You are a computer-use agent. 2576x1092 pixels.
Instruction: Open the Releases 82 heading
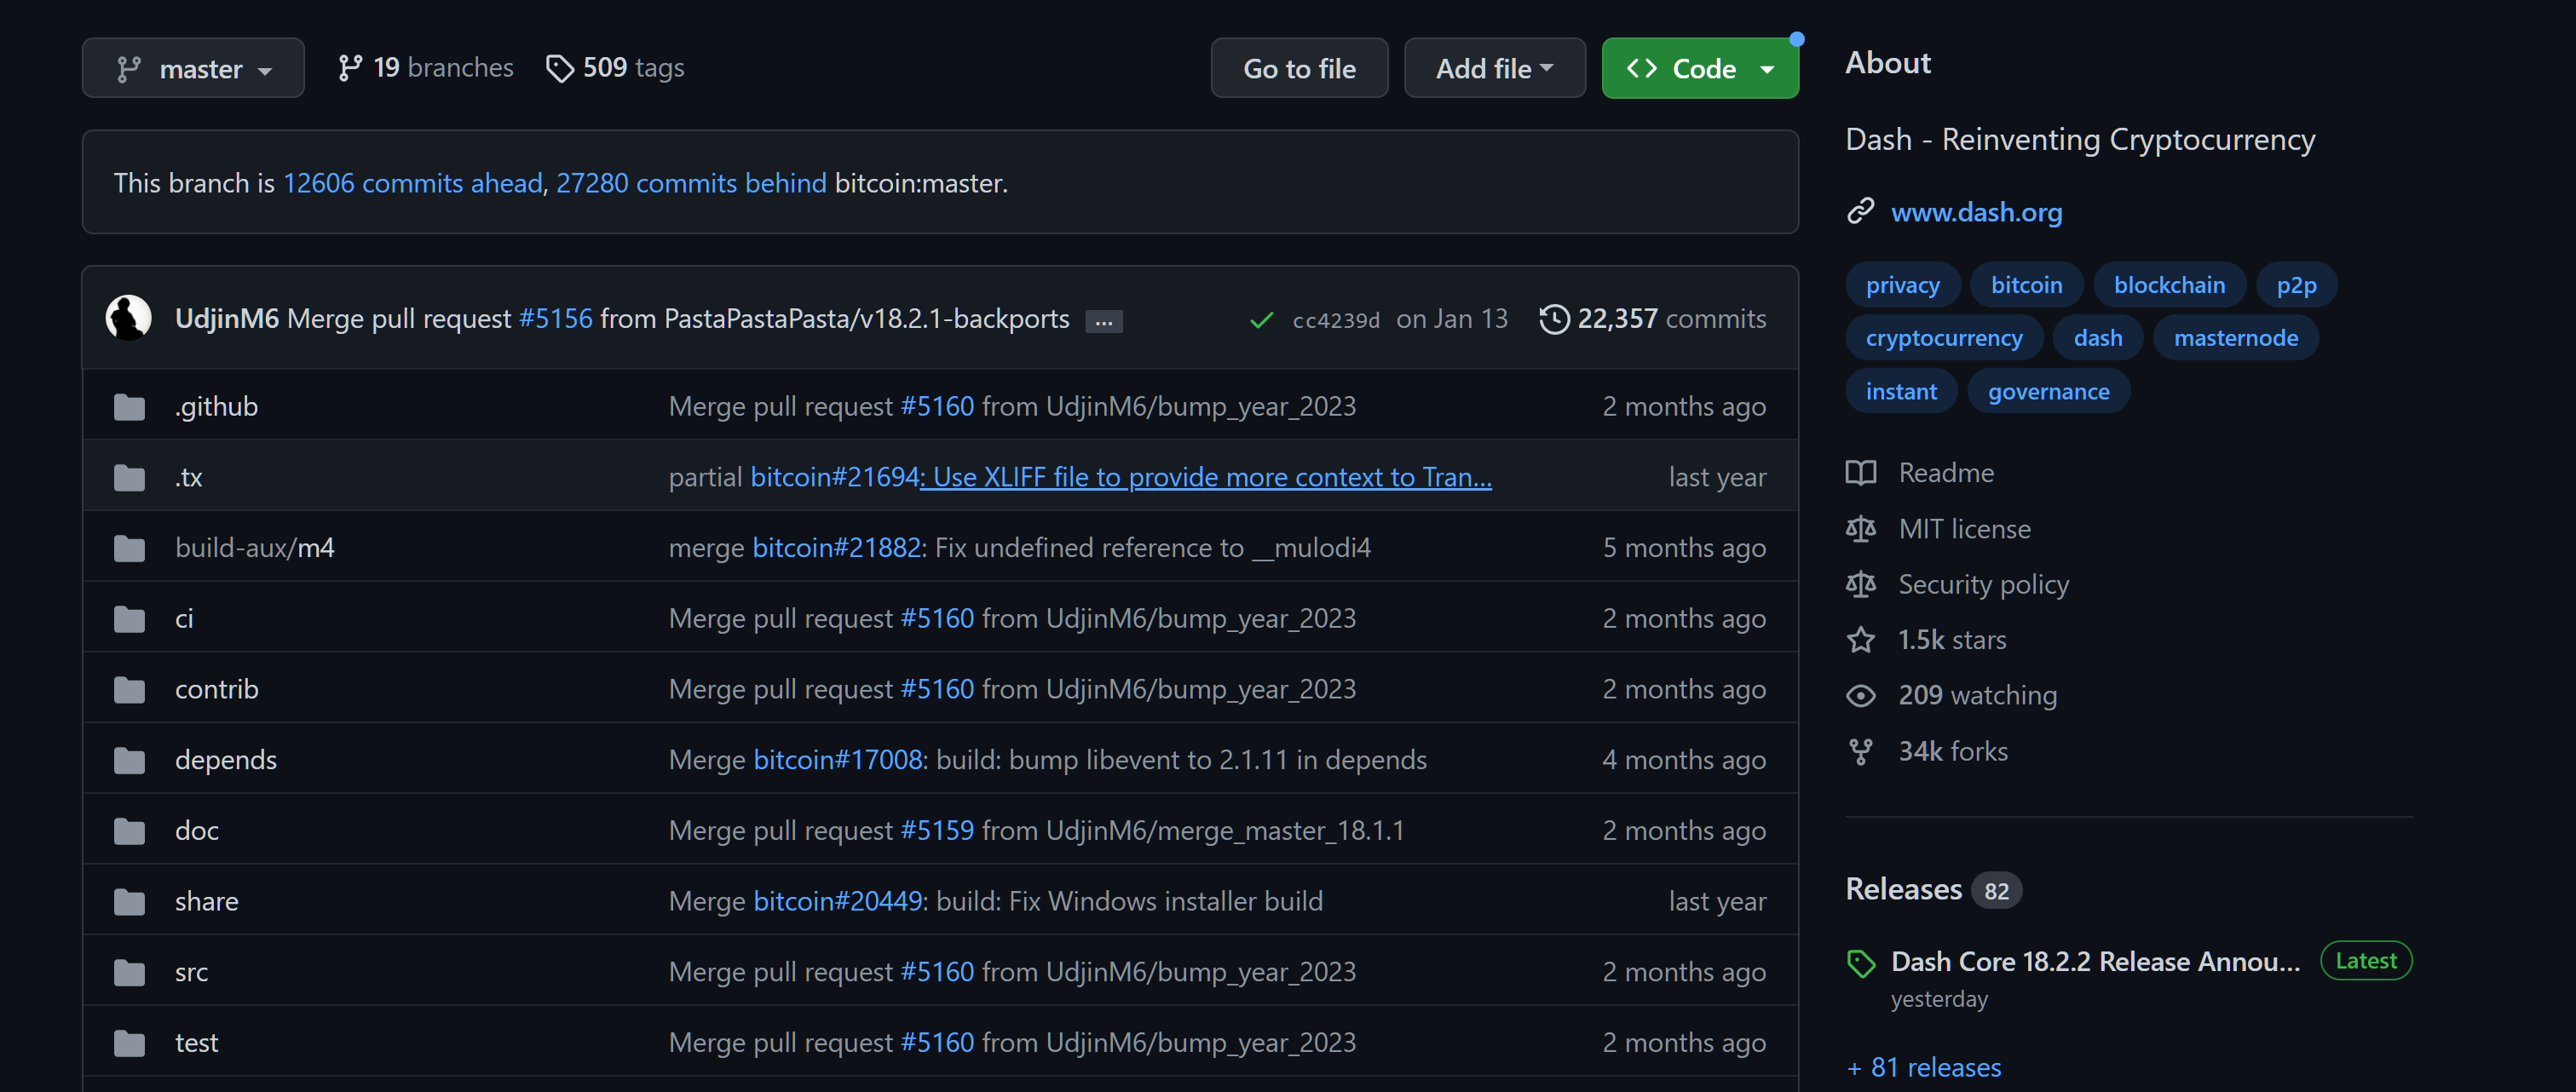[x=1934, y=889]
